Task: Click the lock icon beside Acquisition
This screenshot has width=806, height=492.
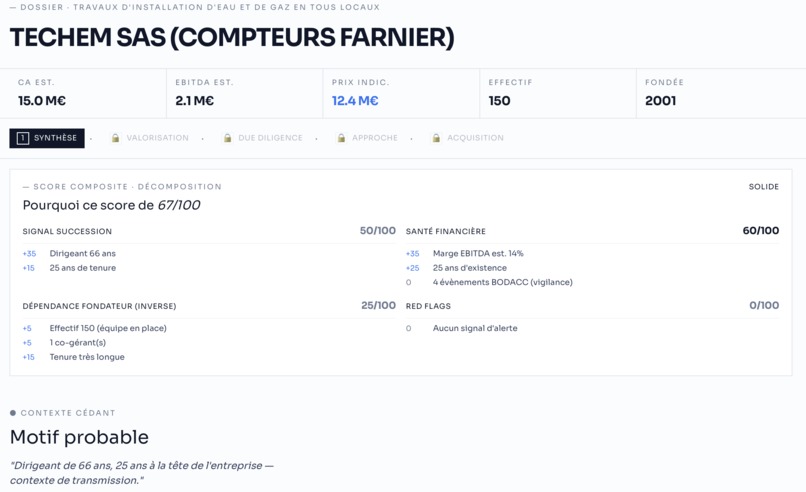Action: point(436,138)
